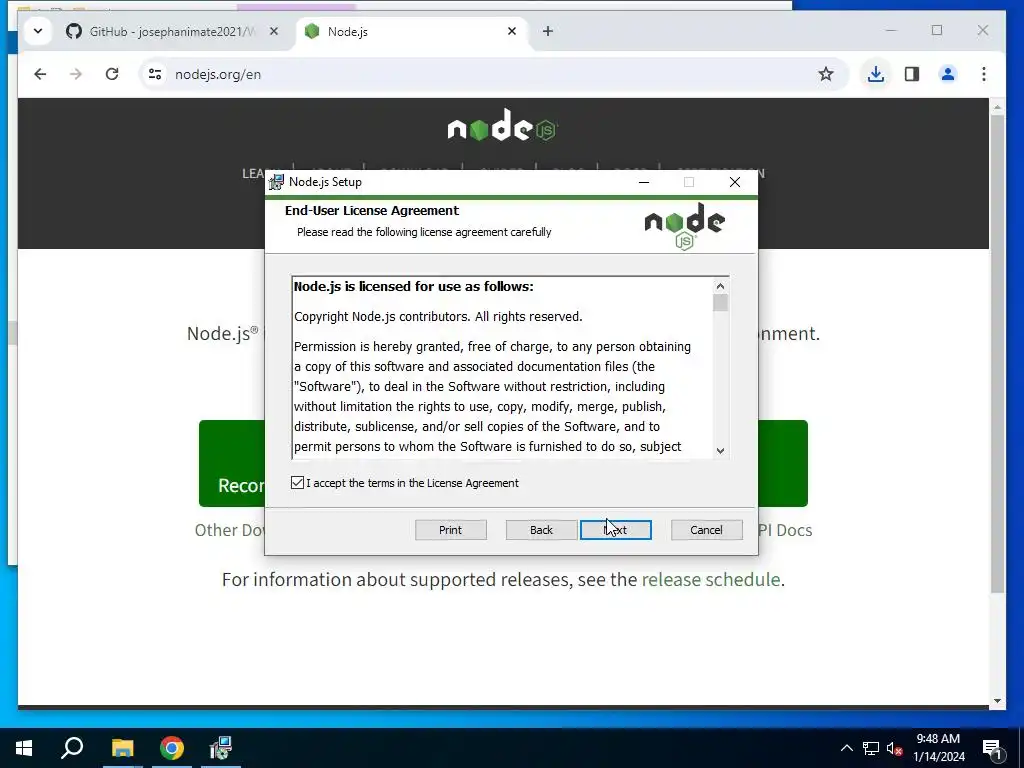Viewport: 1024px width, 768px height.
Task: Click Node.js Setup title bar installer icon
Action: (x=277, y=182)
